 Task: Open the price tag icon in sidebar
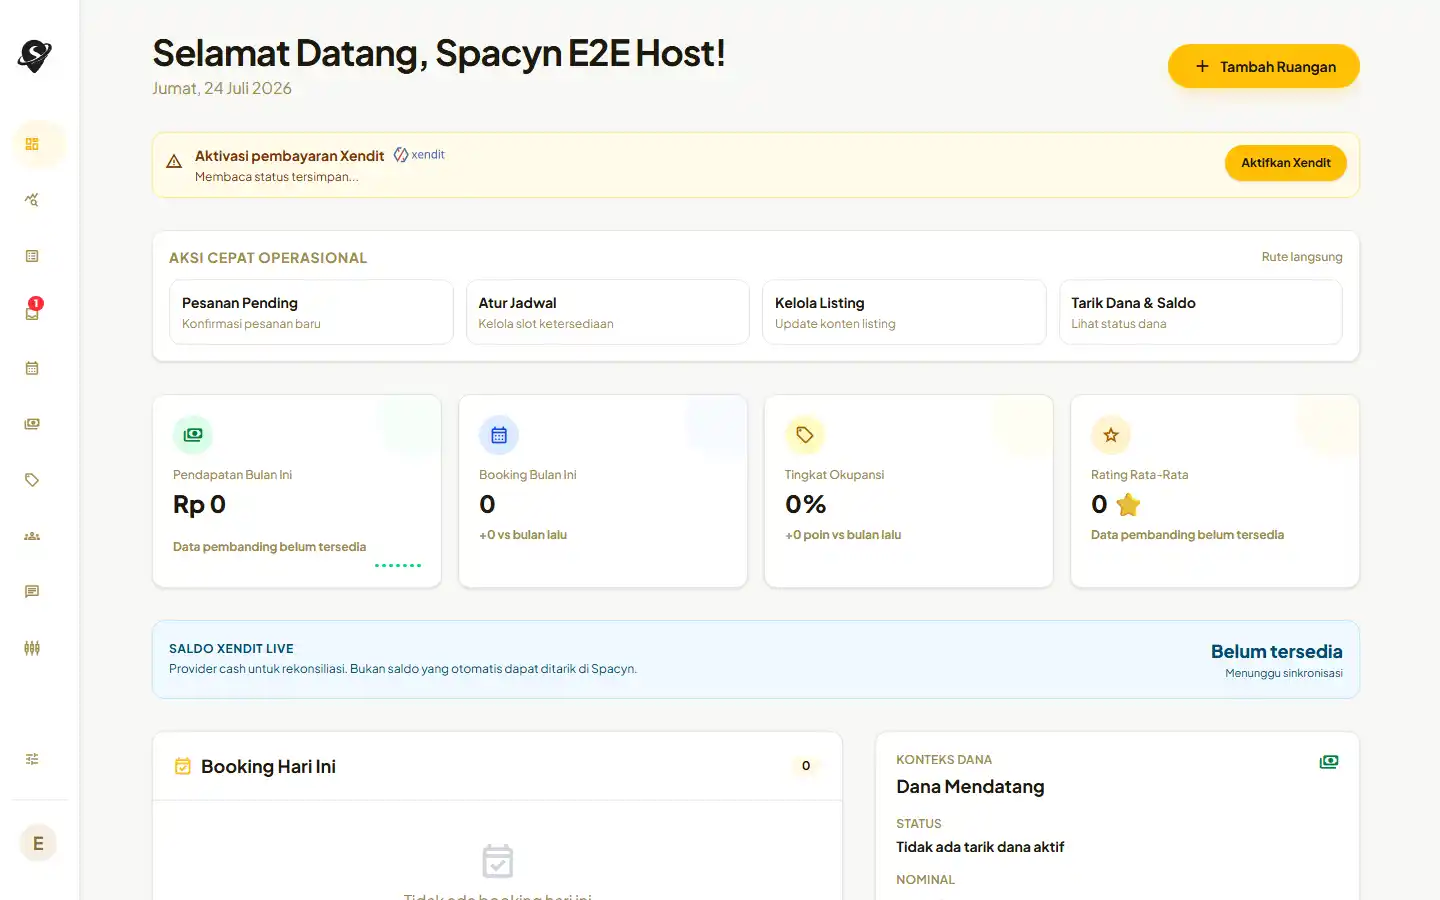(32, 480)
